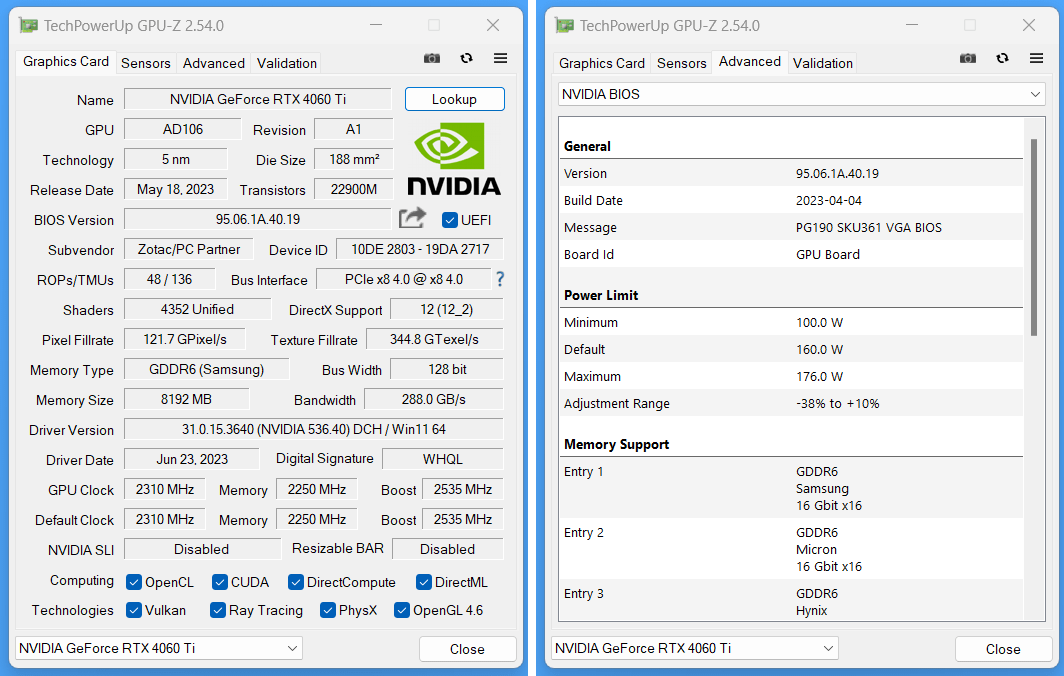
Task: Click the Release Date May 18, 2023 field
Action: pyautogui.click(x=175, y=189)
